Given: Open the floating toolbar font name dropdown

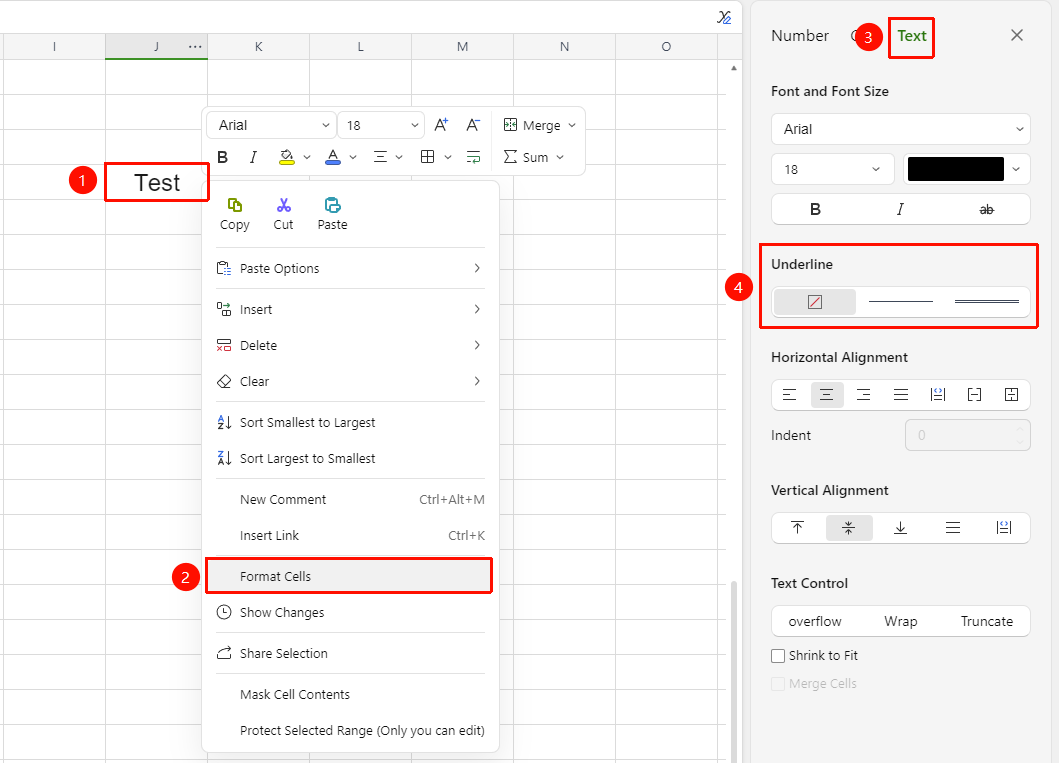Looking at the screenshot, I should 271,125.
